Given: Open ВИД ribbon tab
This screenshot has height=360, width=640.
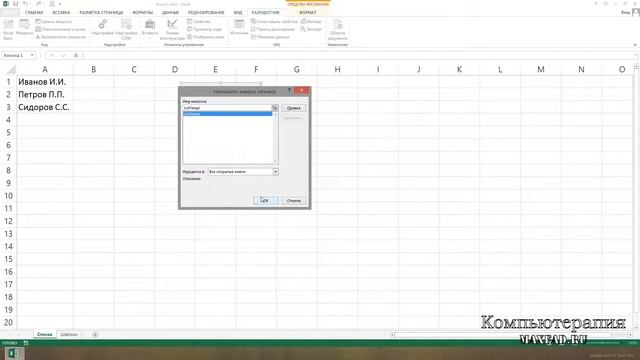Looking at the screenshot, I should point(238,13).
